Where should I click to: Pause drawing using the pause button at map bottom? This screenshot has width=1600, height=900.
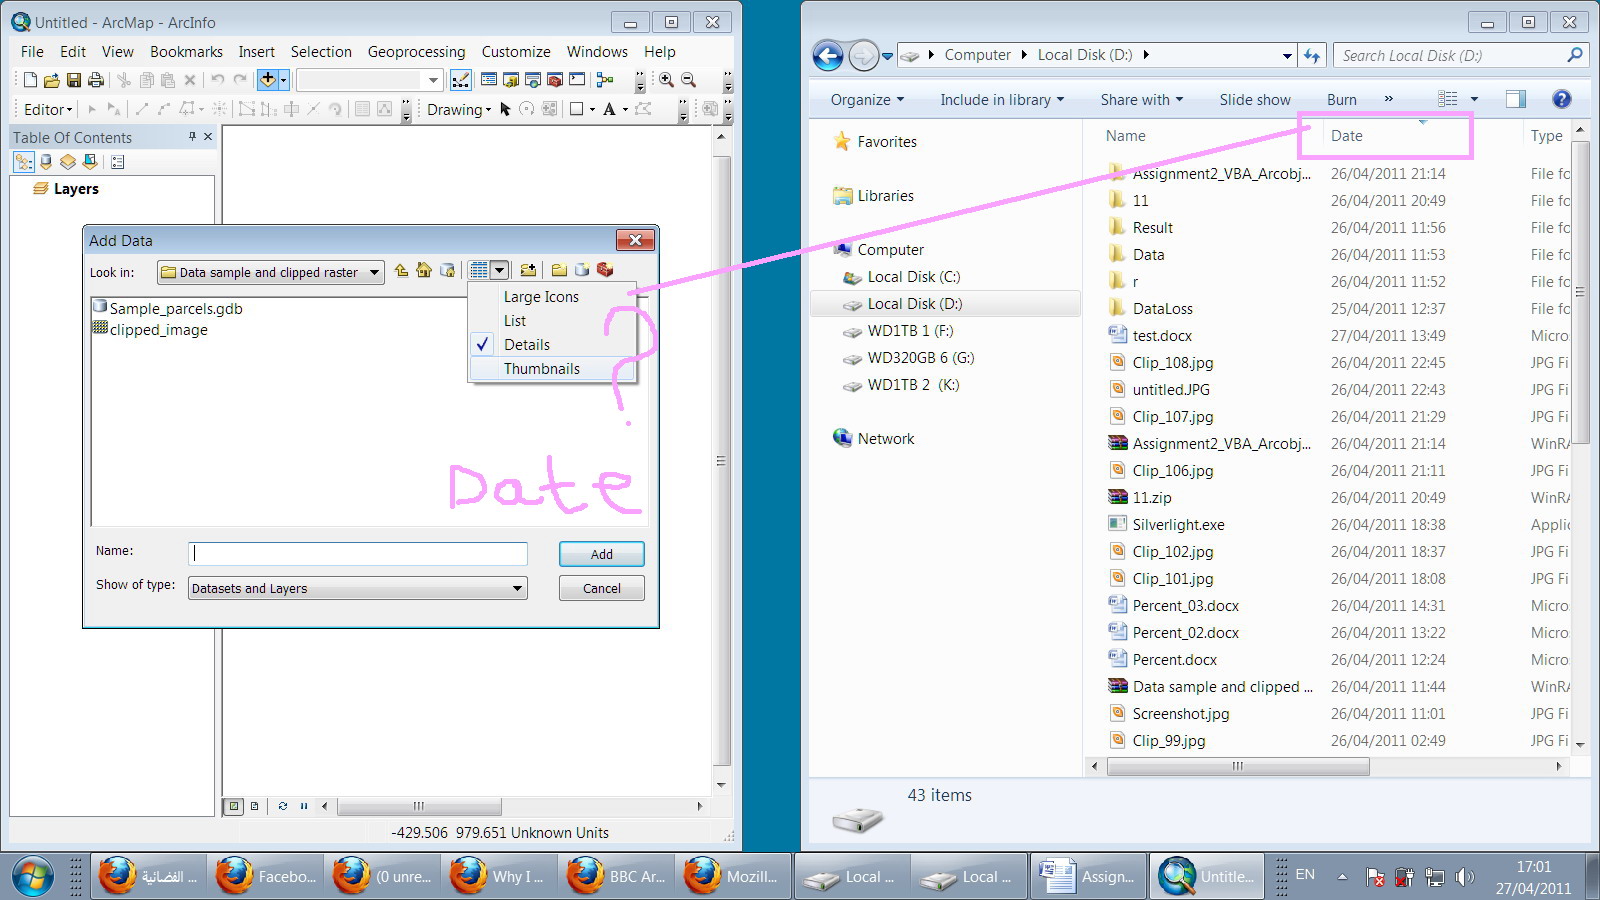304,806
